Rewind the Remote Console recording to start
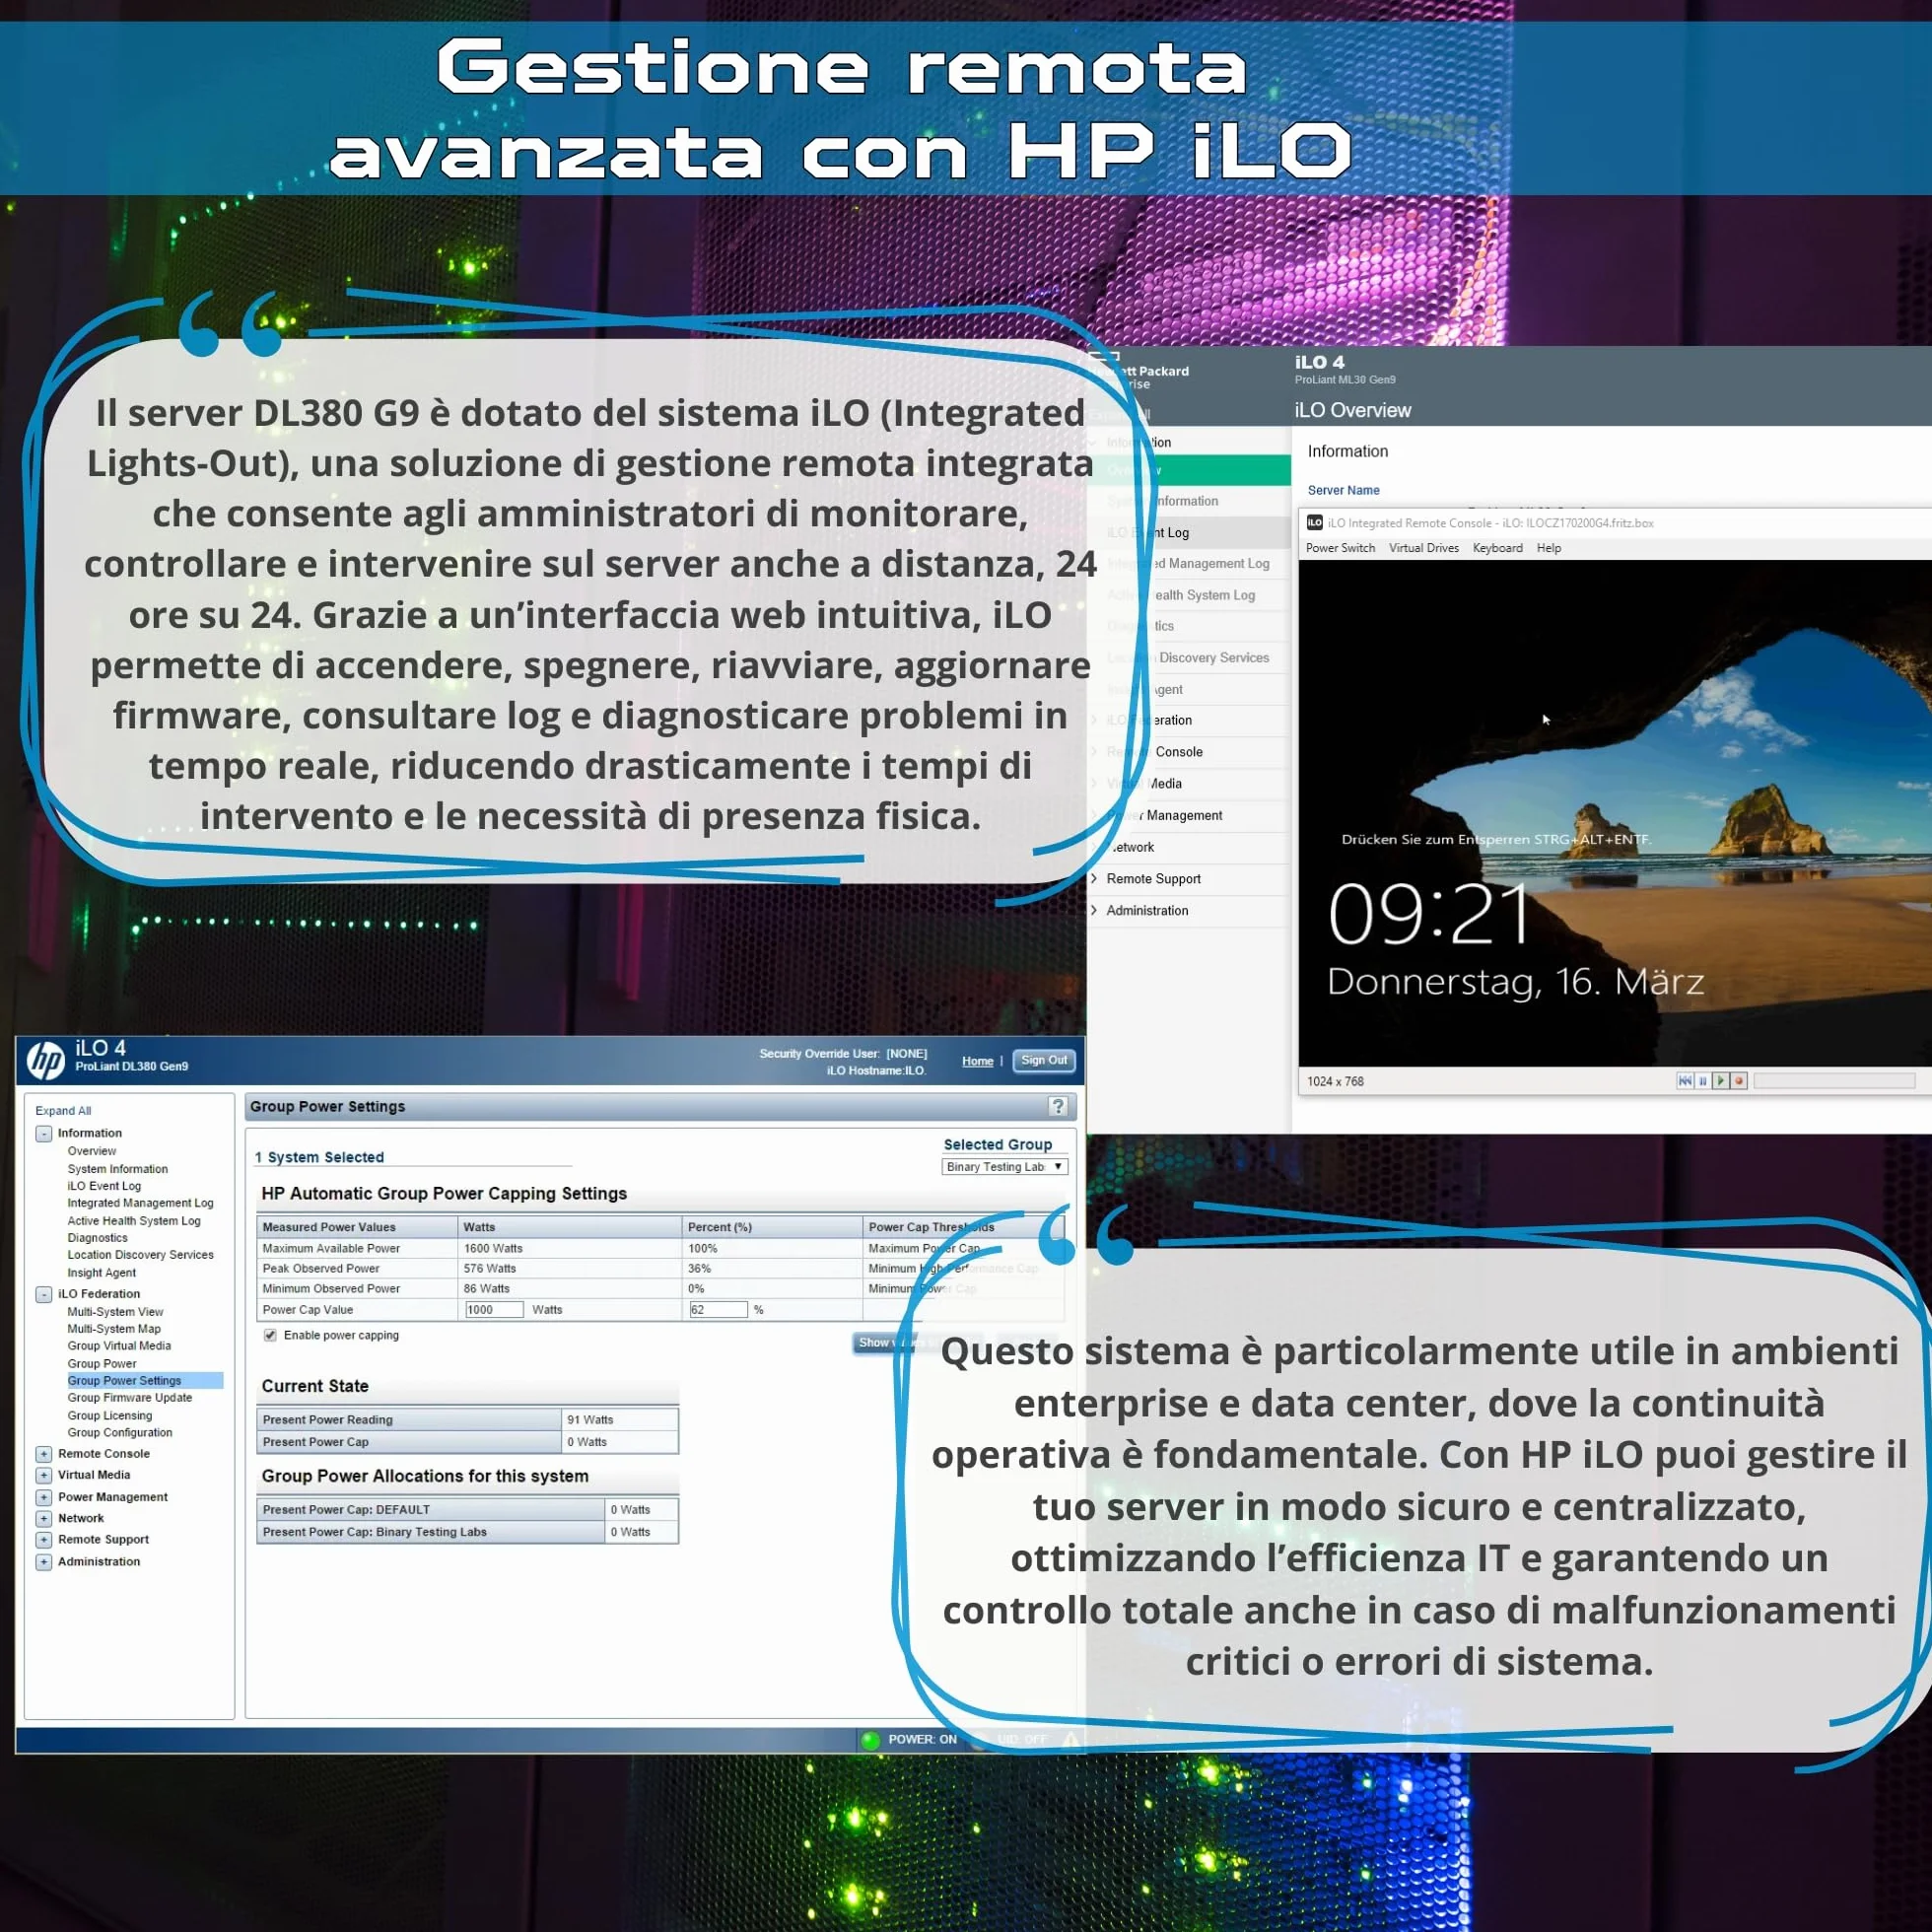Image resolution: width=1932 pixels, height=1932 pixels. click(x=1685, y=1081)
